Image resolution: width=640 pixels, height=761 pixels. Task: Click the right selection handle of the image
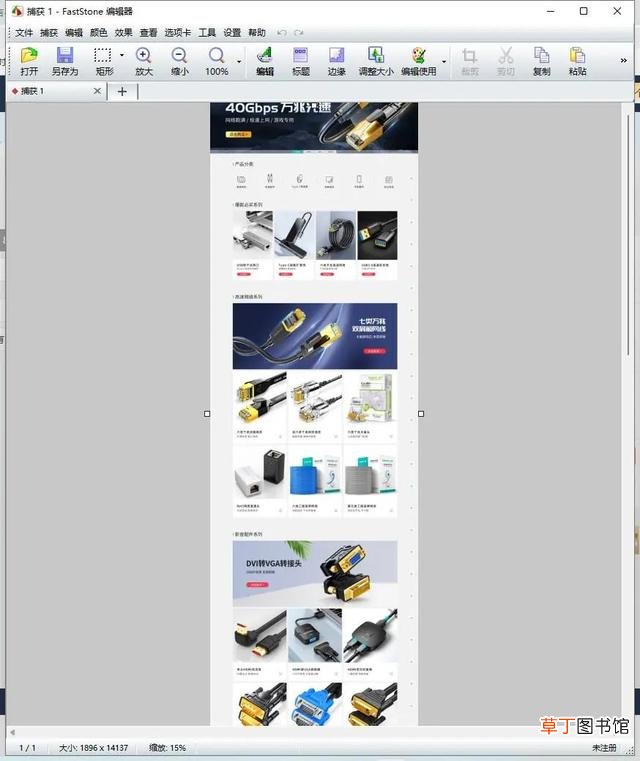pos(421,414)
